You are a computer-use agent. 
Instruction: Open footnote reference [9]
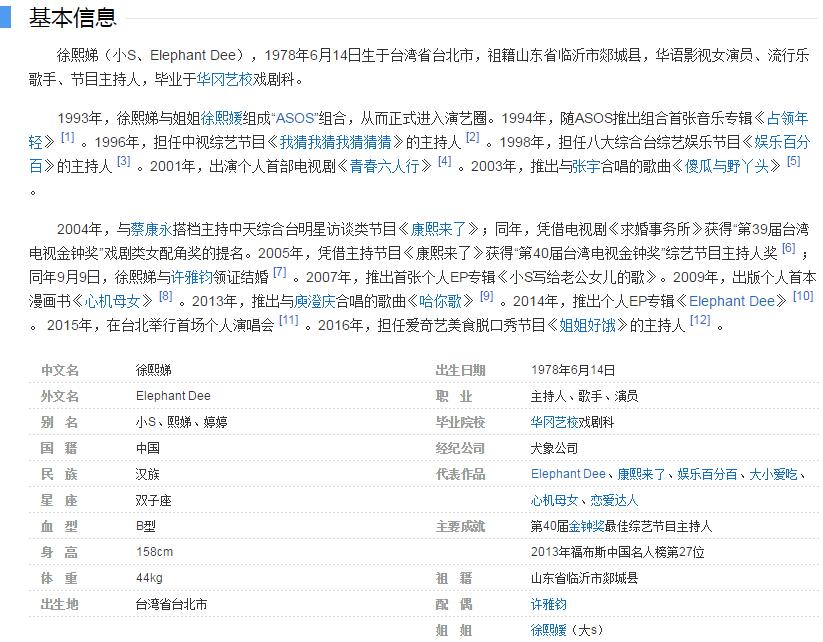click(x=487, y=296)
